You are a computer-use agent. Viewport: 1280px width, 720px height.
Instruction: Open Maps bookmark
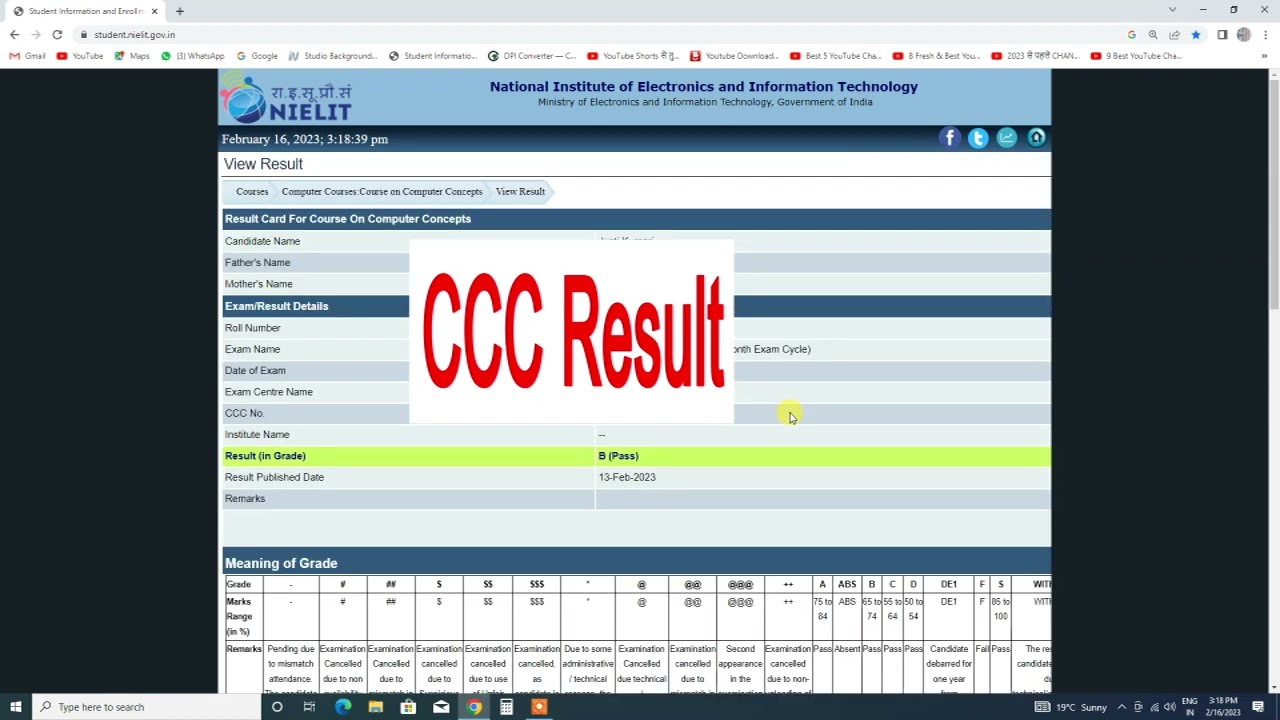click(132, 56)
